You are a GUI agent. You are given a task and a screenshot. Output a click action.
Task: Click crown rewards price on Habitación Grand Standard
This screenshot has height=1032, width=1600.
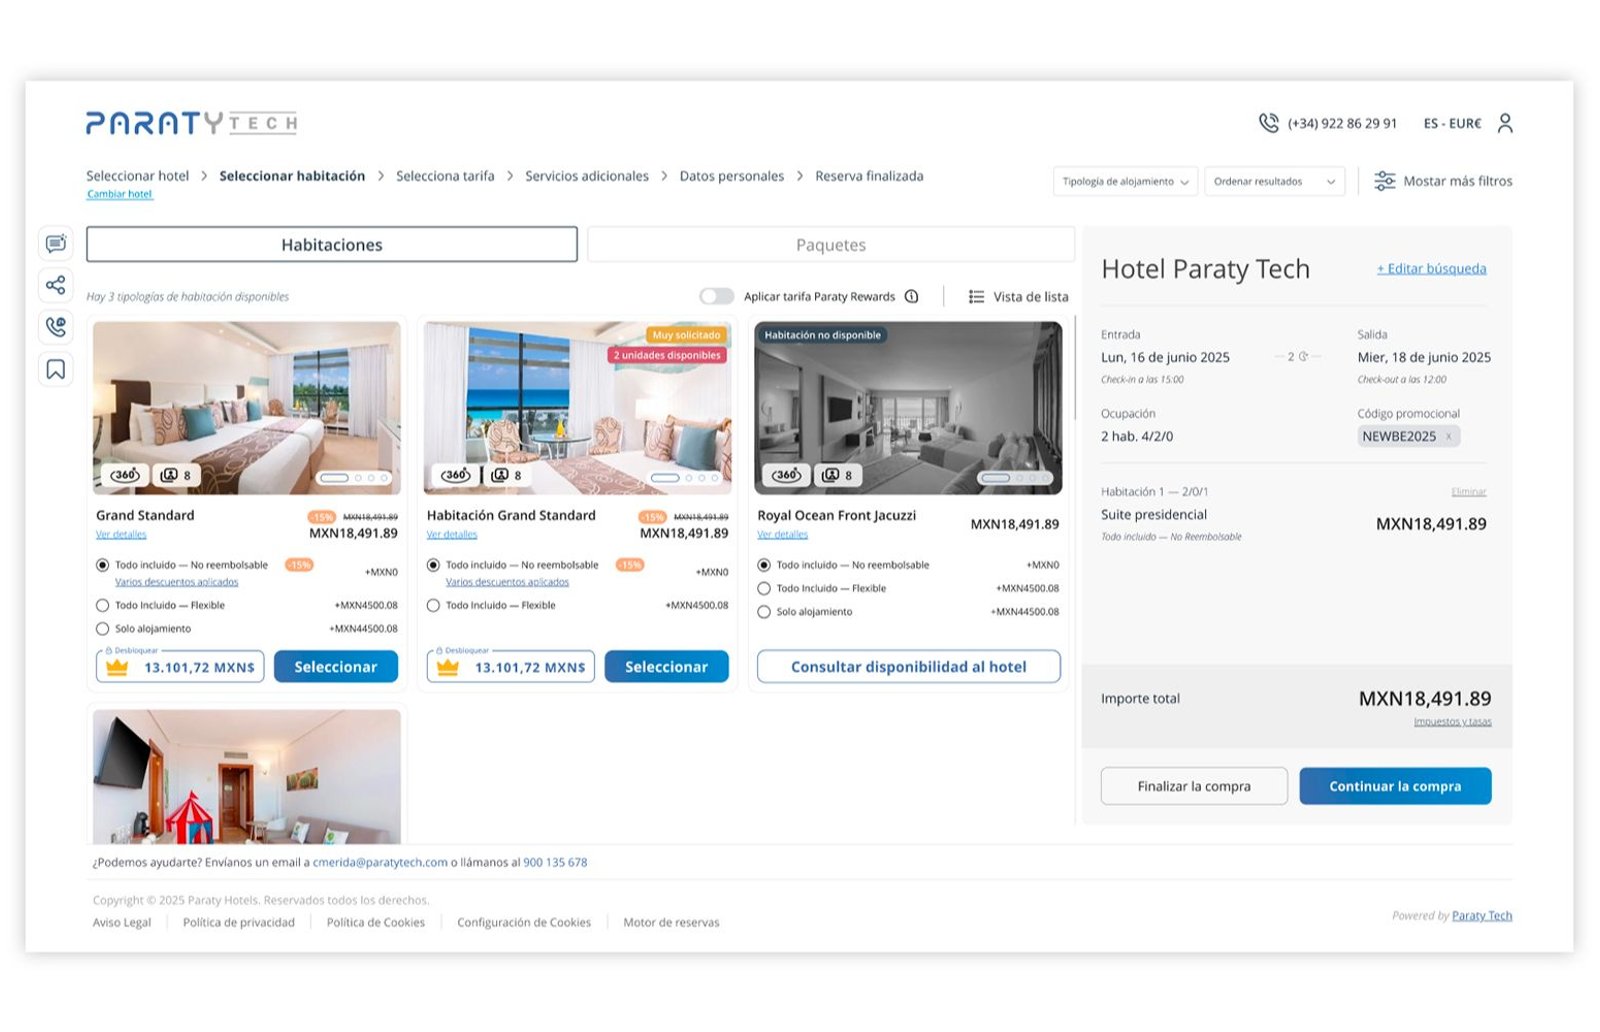pyautogui.click(x=511, y=667)
